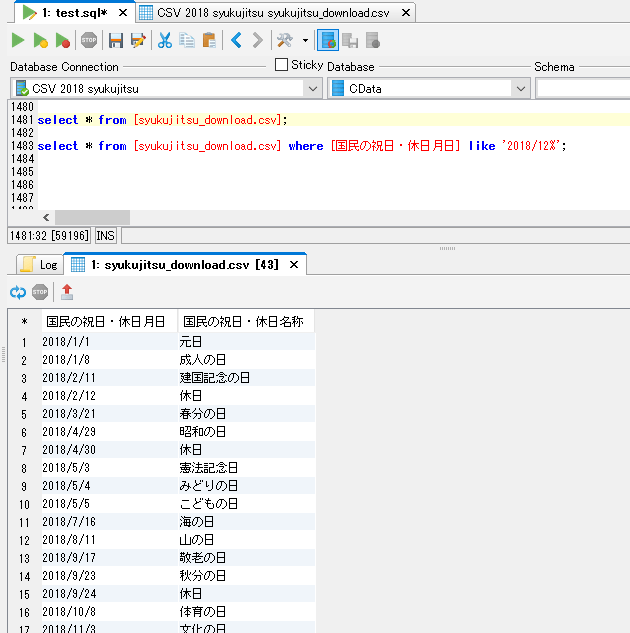Viewport: 630px width, 633px height.
Task: Click the export results upload icon
Action: pos(67,292)
